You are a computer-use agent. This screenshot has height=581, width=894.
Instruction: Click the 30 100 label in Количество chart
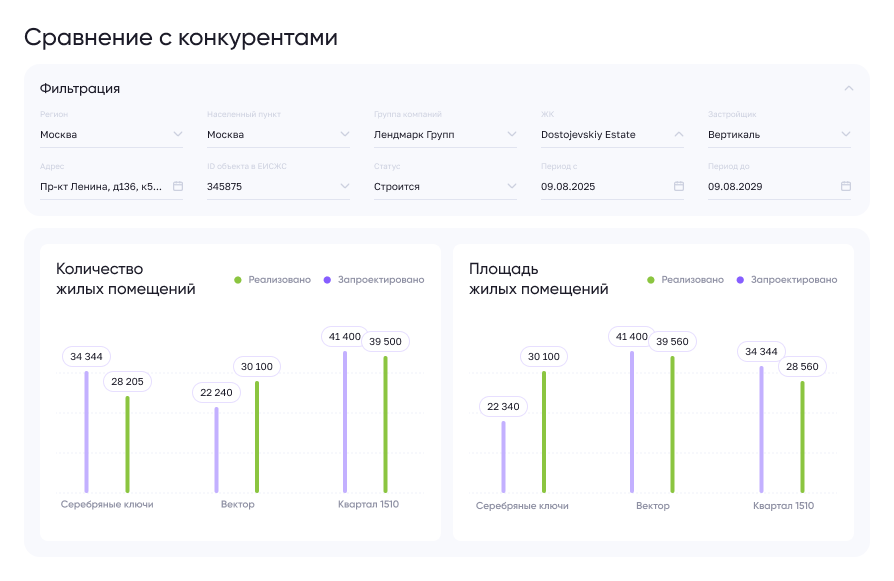click(257, 367)
